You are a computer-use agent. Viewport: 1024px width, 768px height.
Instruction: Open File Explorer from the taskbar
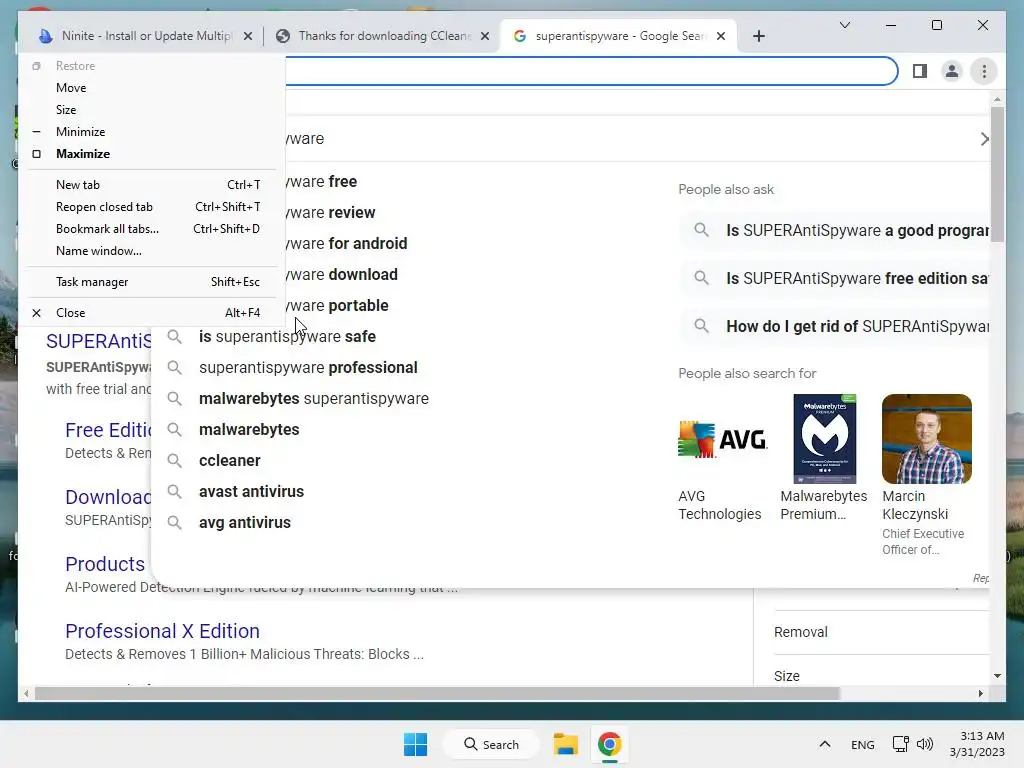click(x=566, y=744)
